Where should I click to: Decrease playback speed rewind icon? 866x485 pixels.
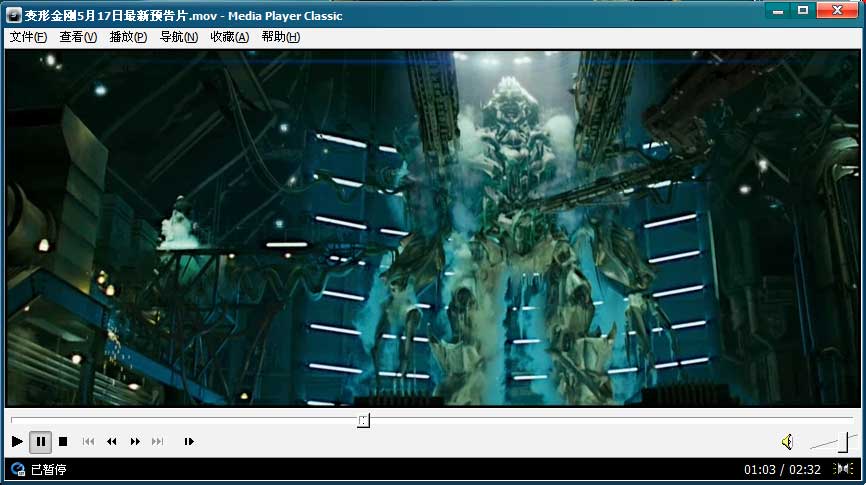point(112,441)
